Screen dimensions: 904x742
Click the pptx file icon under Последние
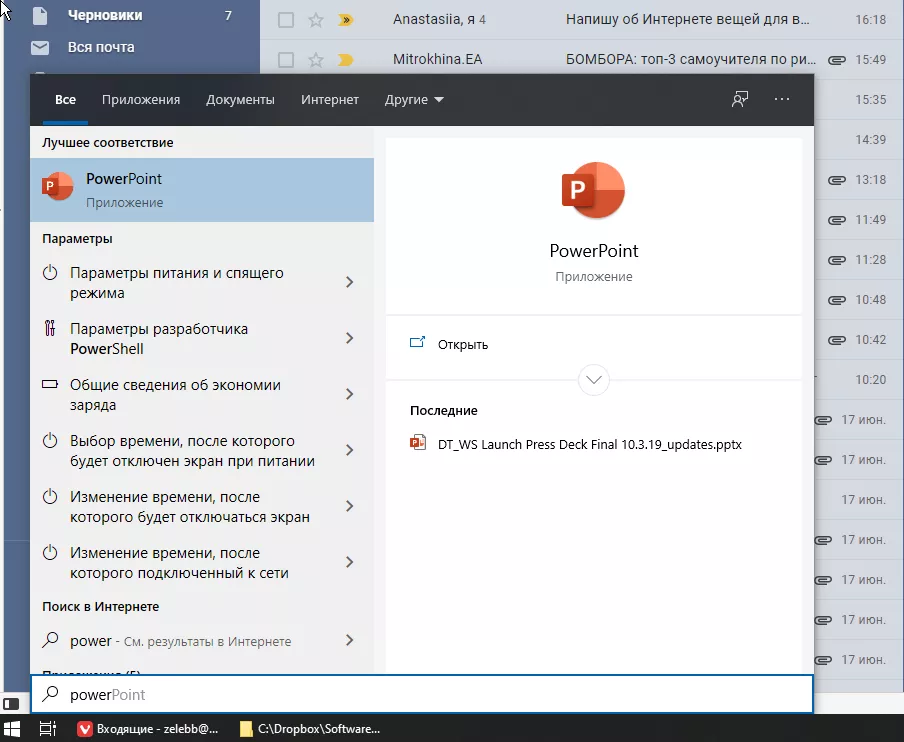tap(418, 443)
